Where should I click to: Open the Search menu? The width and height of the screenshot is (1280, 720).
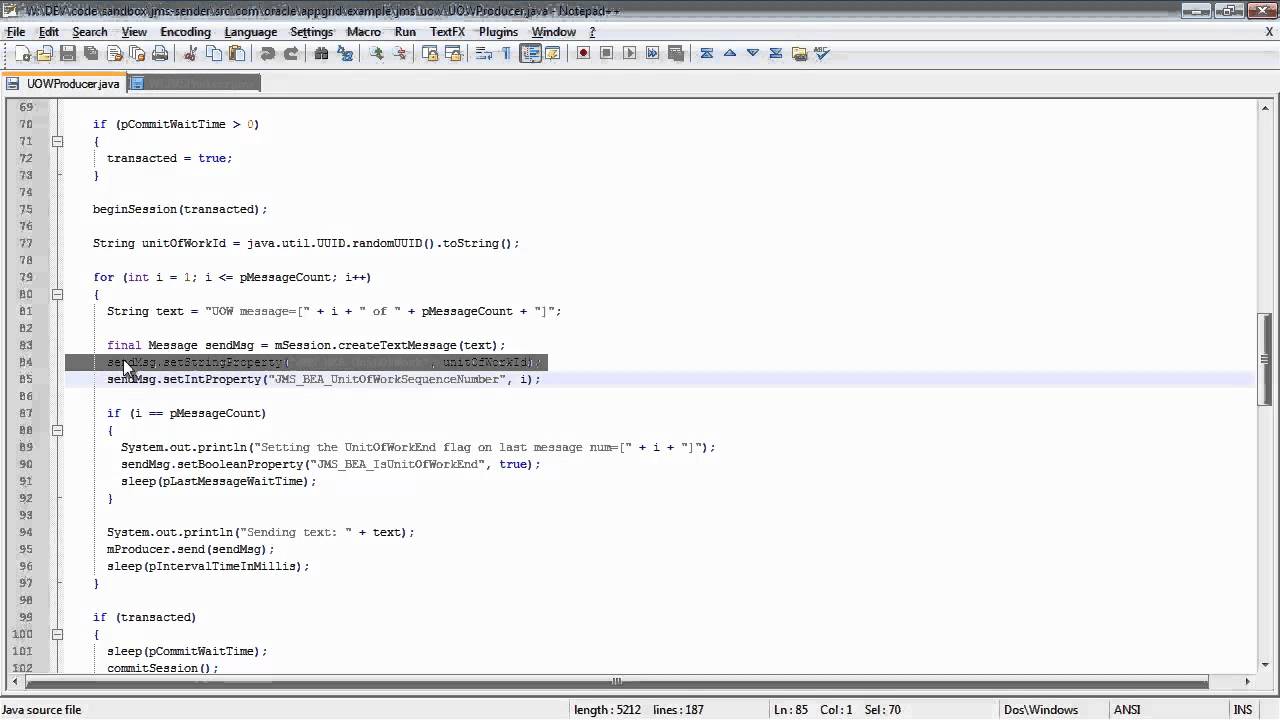pyautogui.click(x=89, y=32)
